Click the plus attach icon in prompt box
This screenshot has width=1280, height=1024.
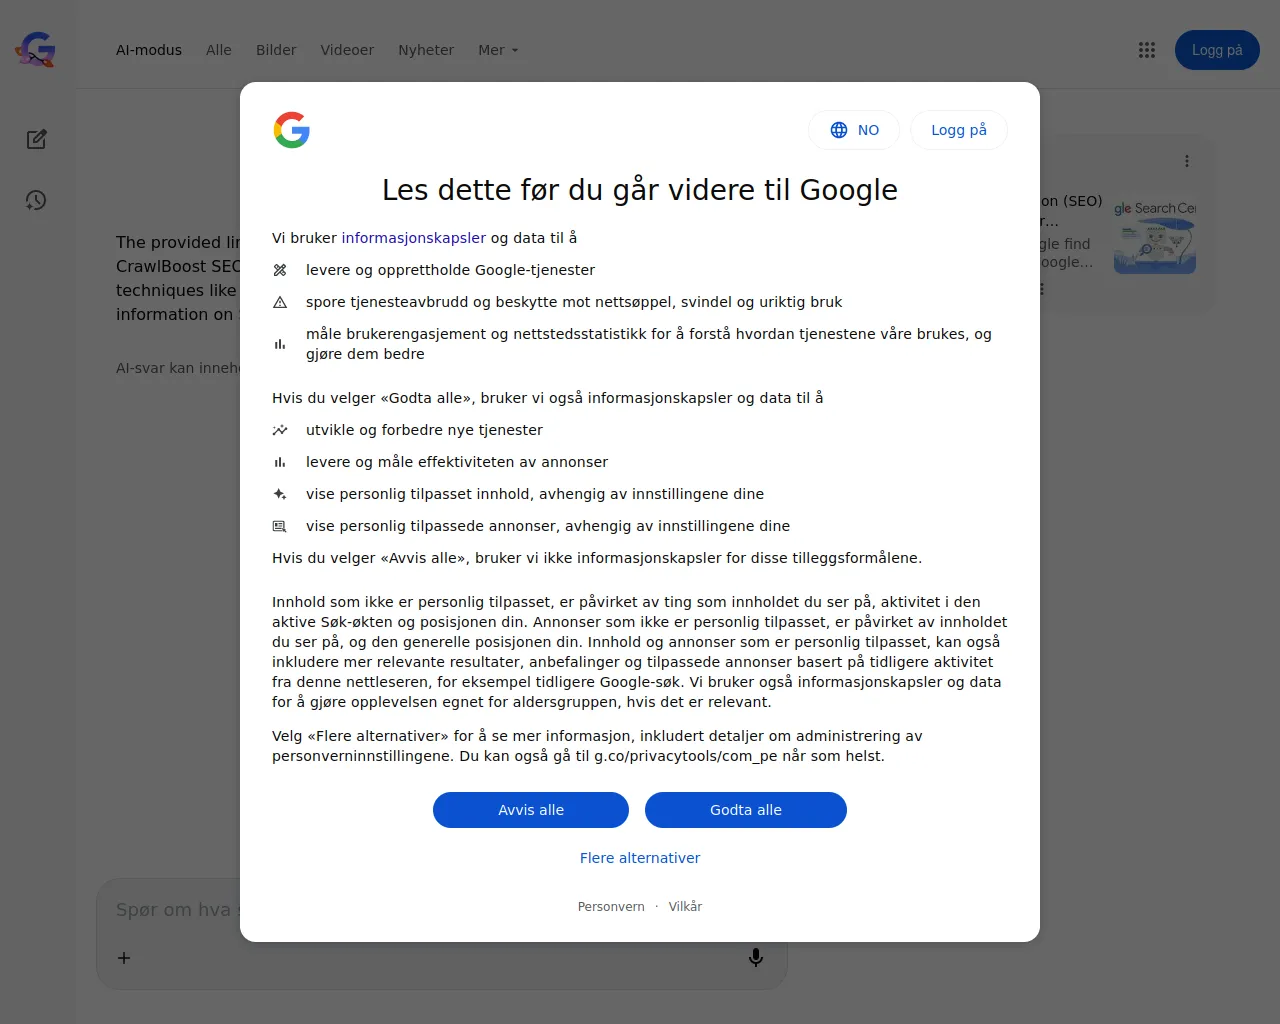coord(124,958)
